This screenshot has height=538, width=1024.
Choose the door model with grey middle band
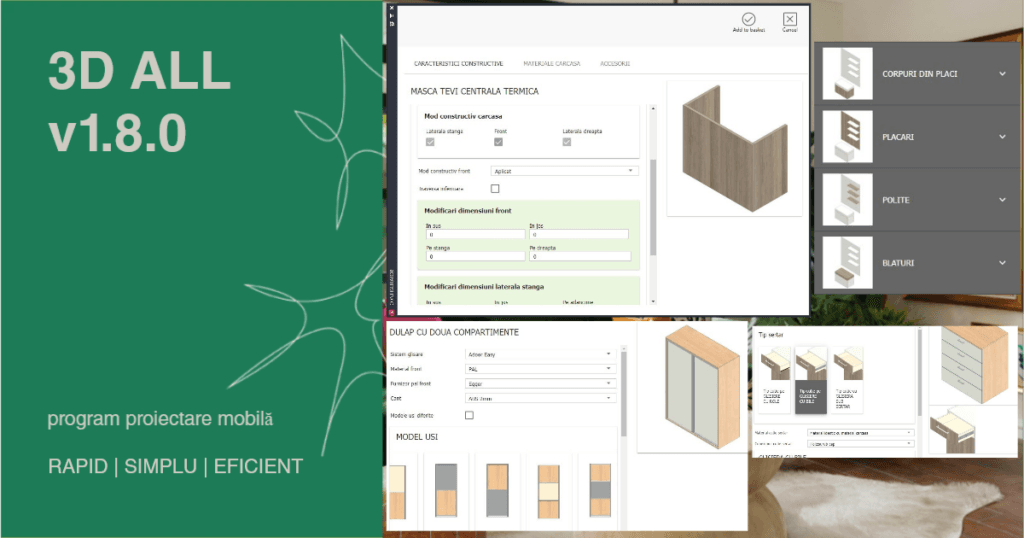pos(600,490)
